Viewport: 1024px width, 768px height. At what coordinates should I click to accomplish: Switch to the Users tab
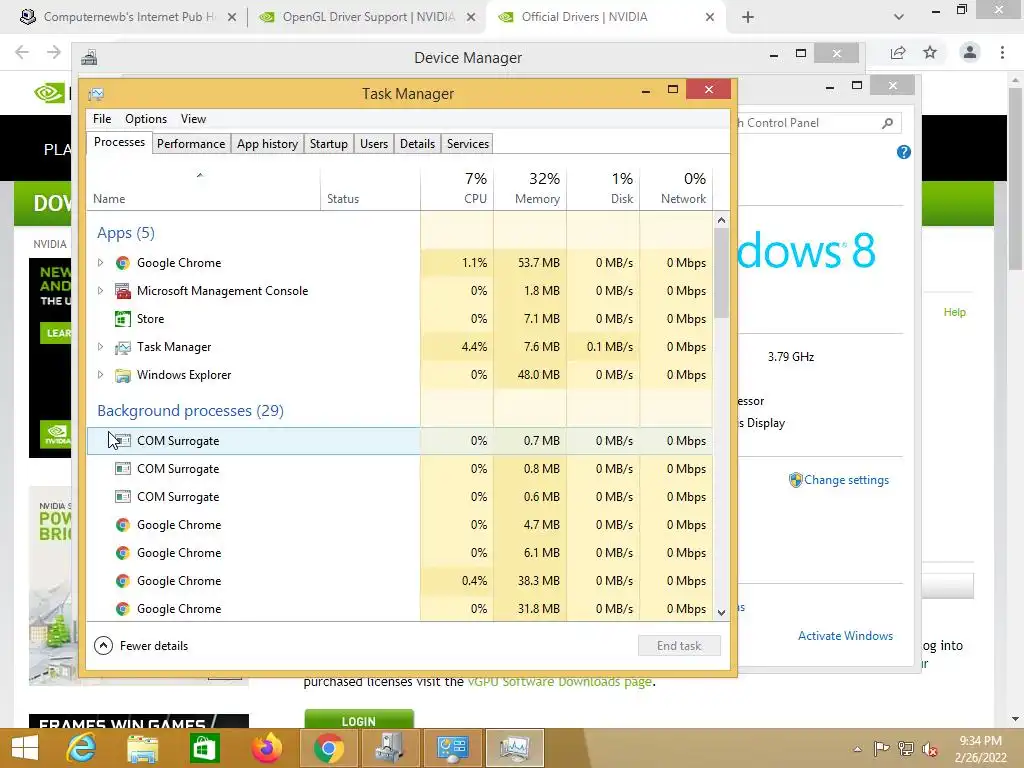(374, 144)
